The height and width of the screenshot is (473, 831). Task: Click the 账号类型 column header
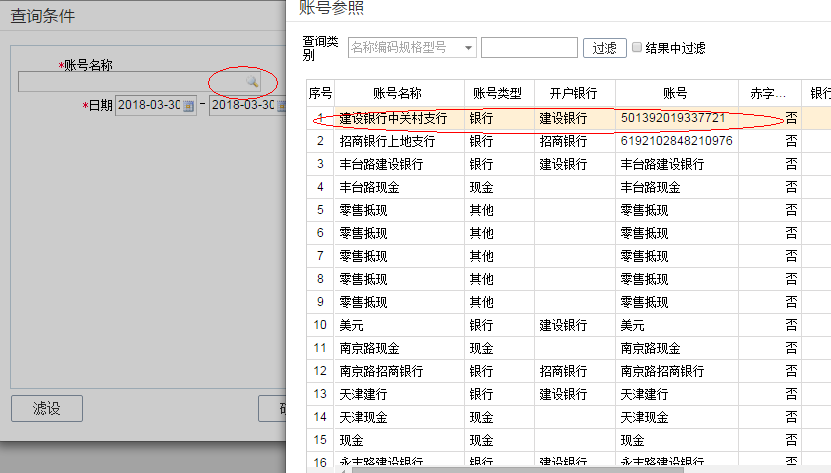click(x=498, y=93)
